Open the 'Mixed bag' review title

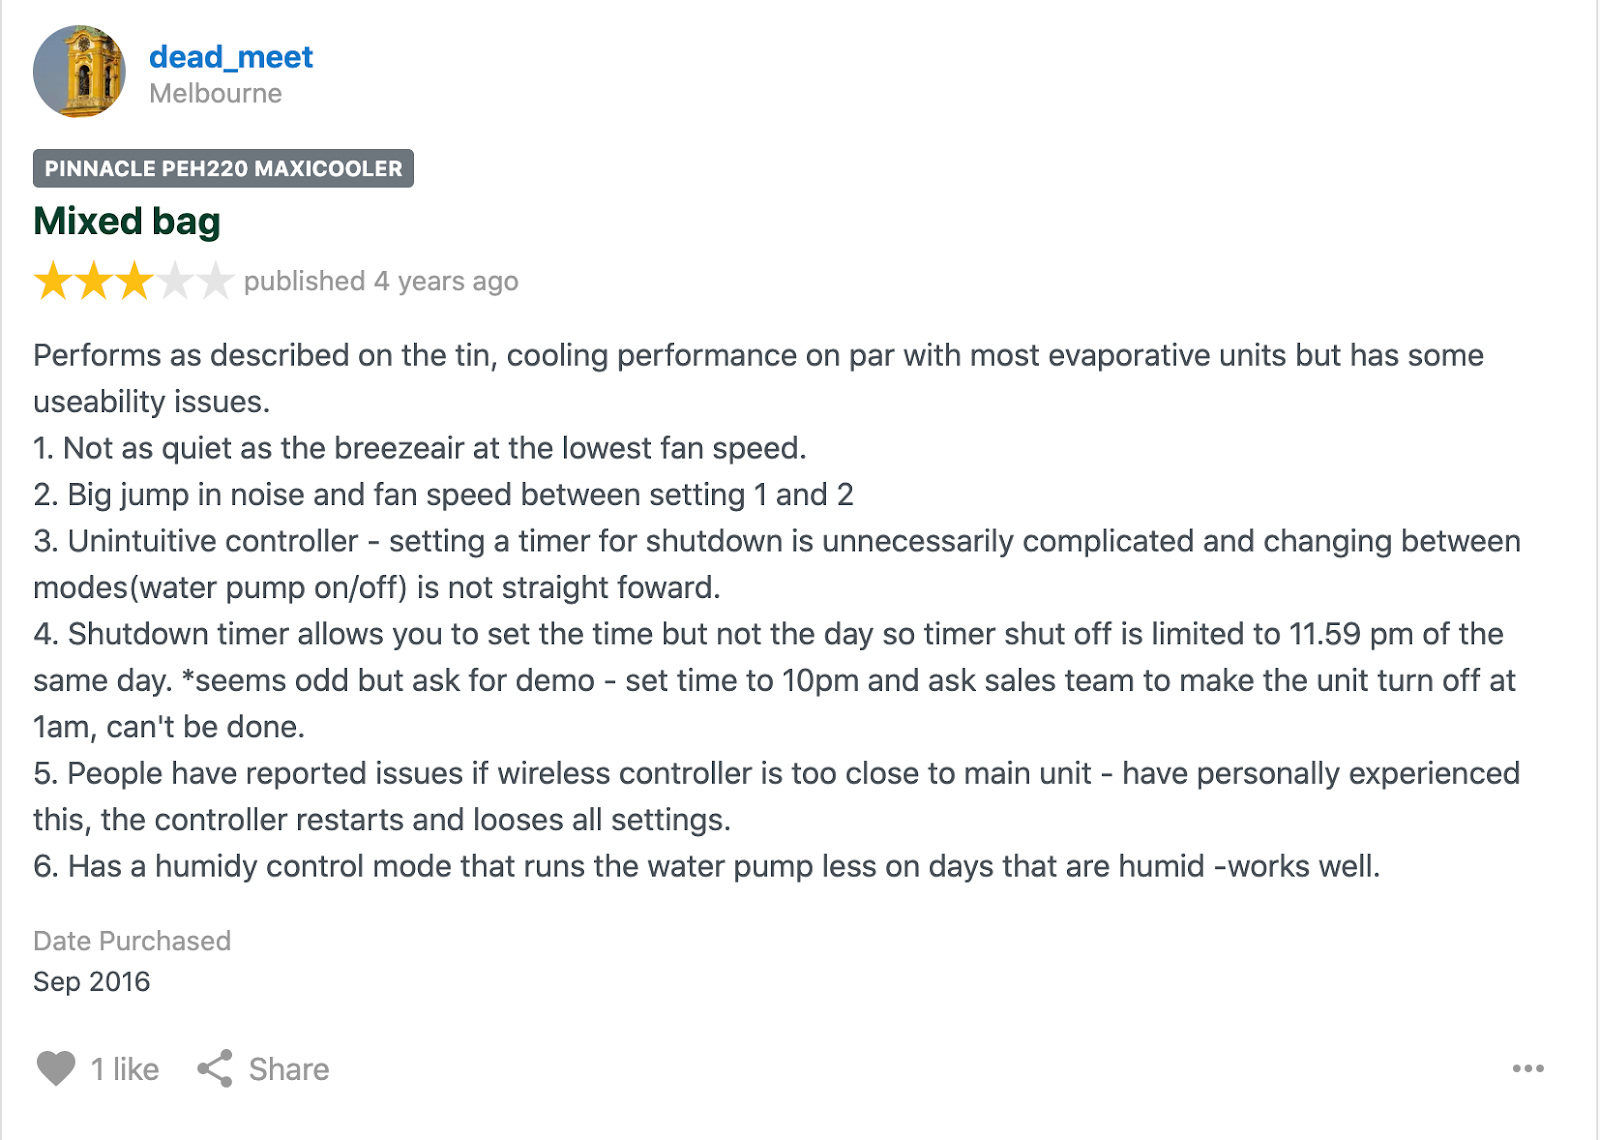(127, 221)
